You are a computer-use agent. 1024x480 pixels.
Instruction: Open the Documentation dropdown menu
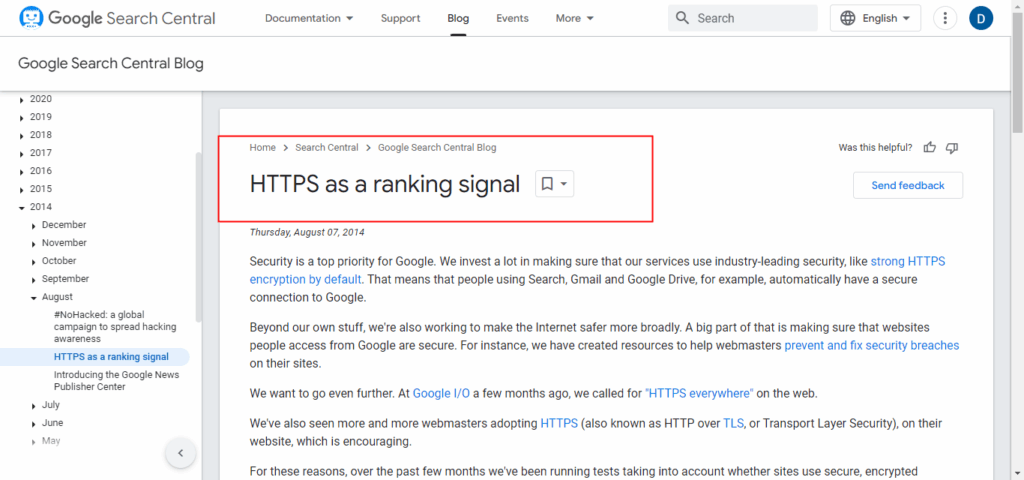[309, 18]
